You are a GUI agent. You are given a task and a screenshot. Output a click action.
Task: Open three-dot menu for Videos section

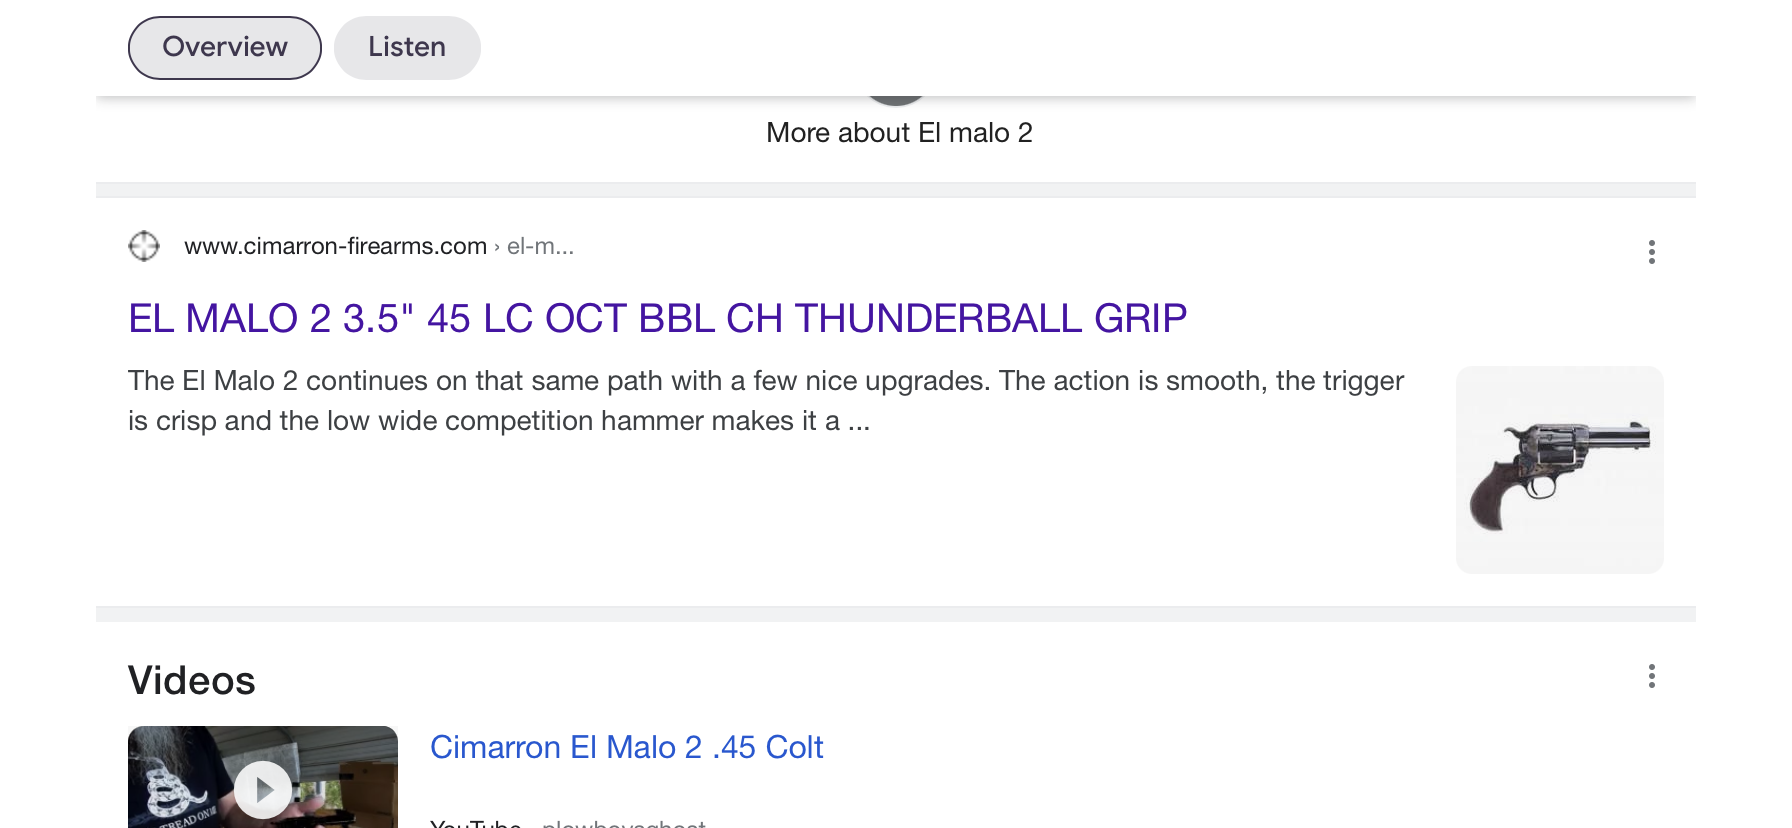(x=1651, y=676)
